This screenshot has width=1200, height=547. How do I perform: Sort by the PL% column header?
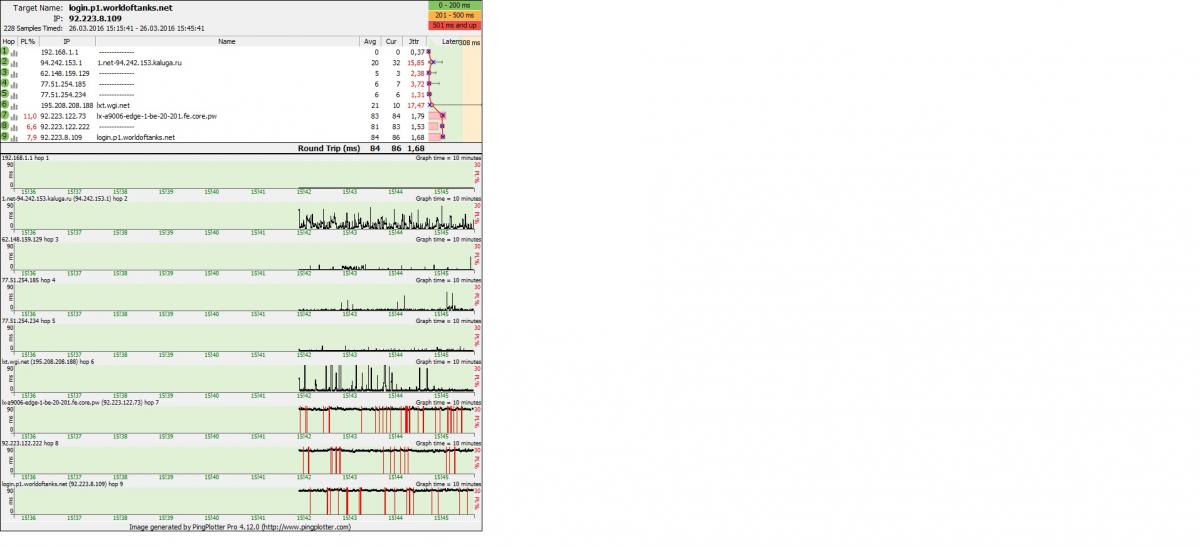28,42
